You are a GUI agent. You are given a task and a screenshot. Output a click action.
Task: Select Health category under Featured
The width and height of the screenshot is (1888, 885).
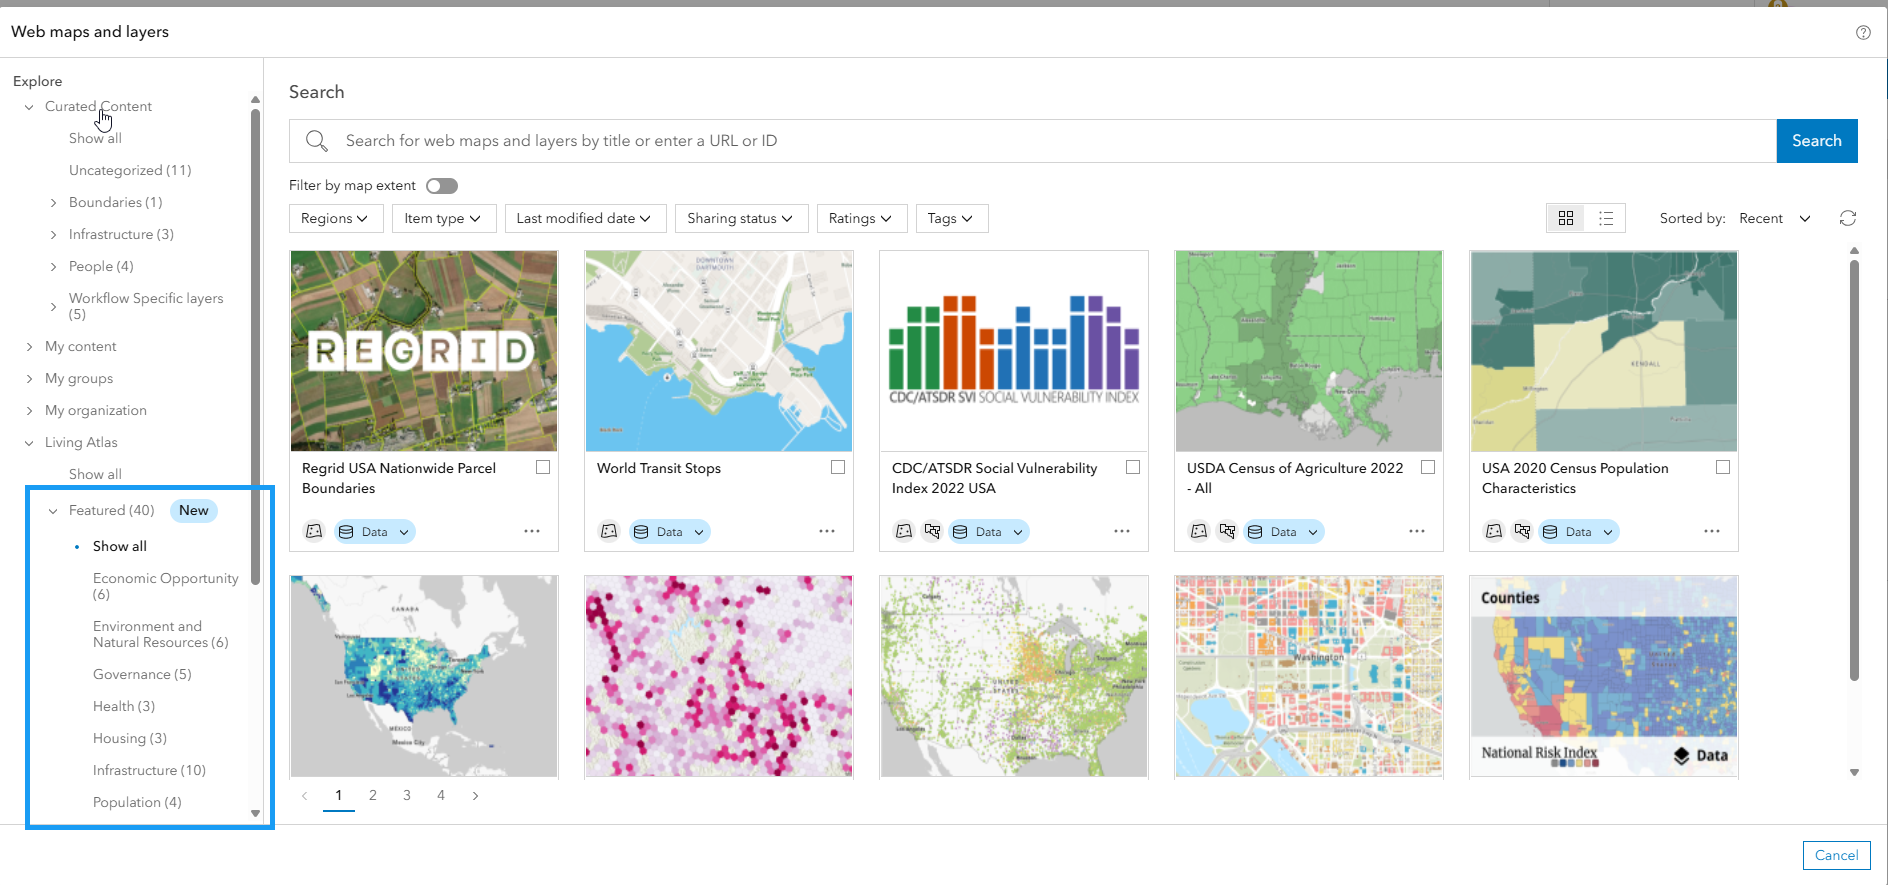(124, 706)
